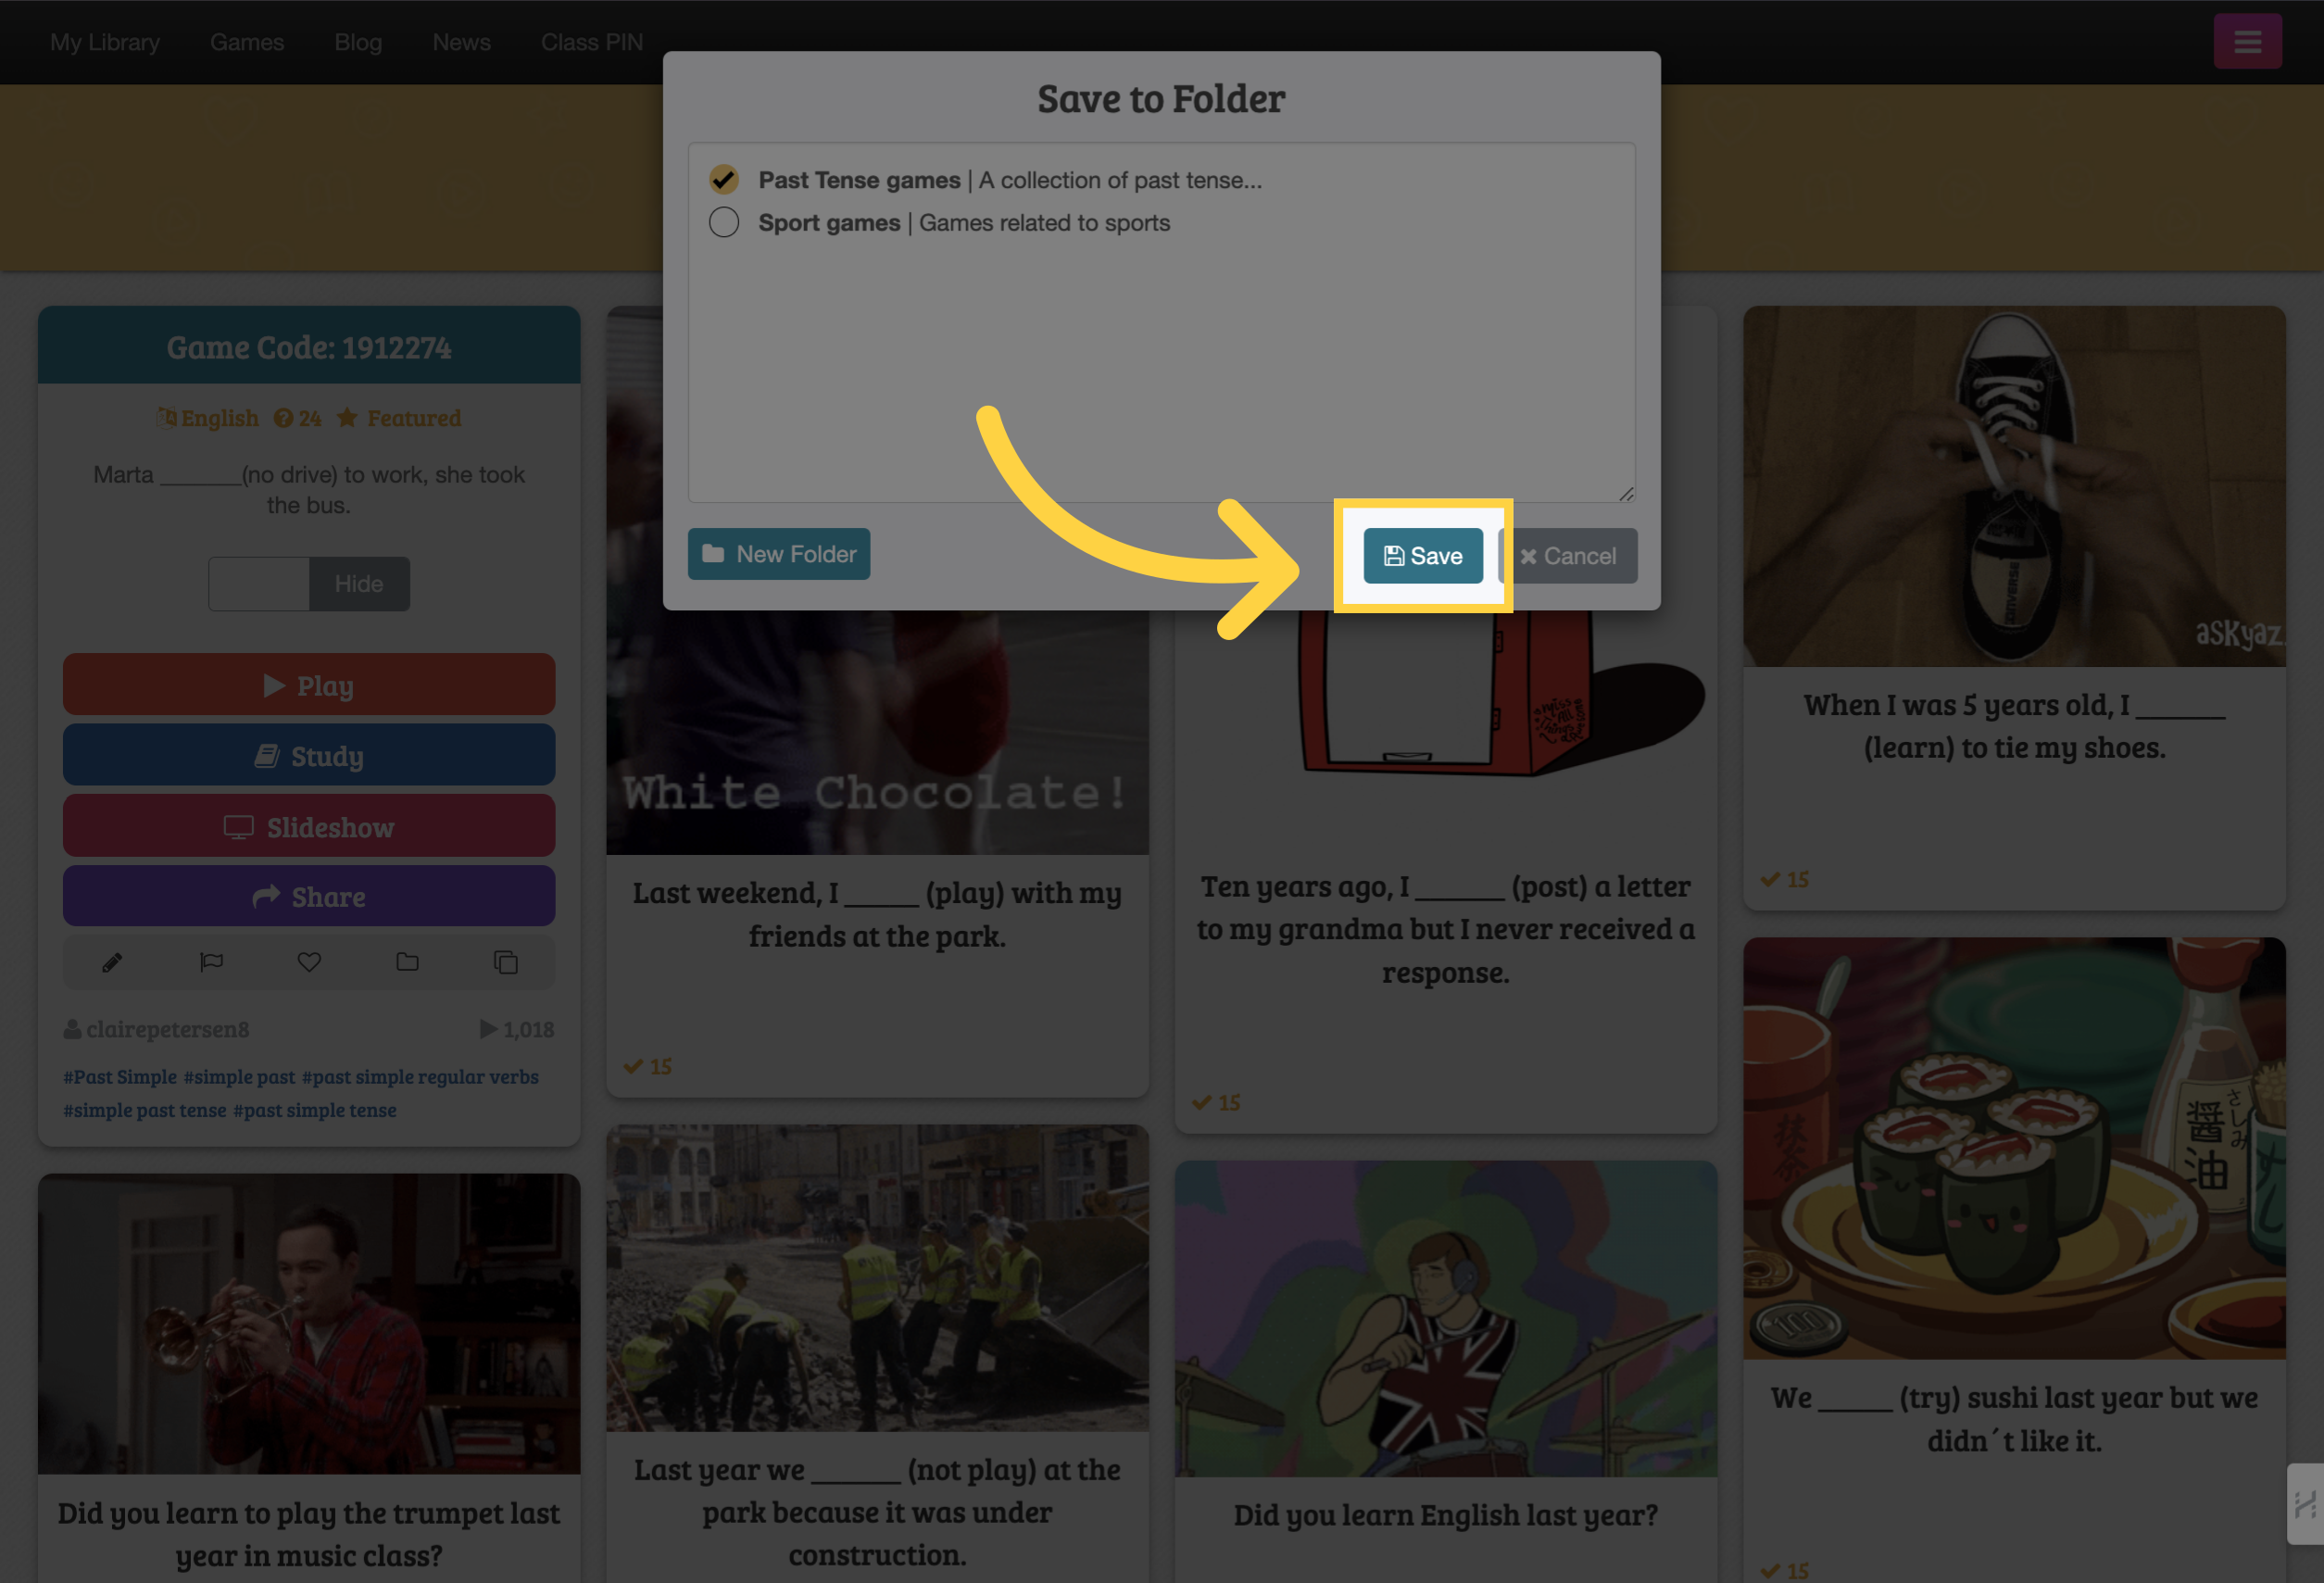This screenshot has height=1583, width=2324.
Task: Click the #Past Simple tag
Action: [x=120, y=1077]
